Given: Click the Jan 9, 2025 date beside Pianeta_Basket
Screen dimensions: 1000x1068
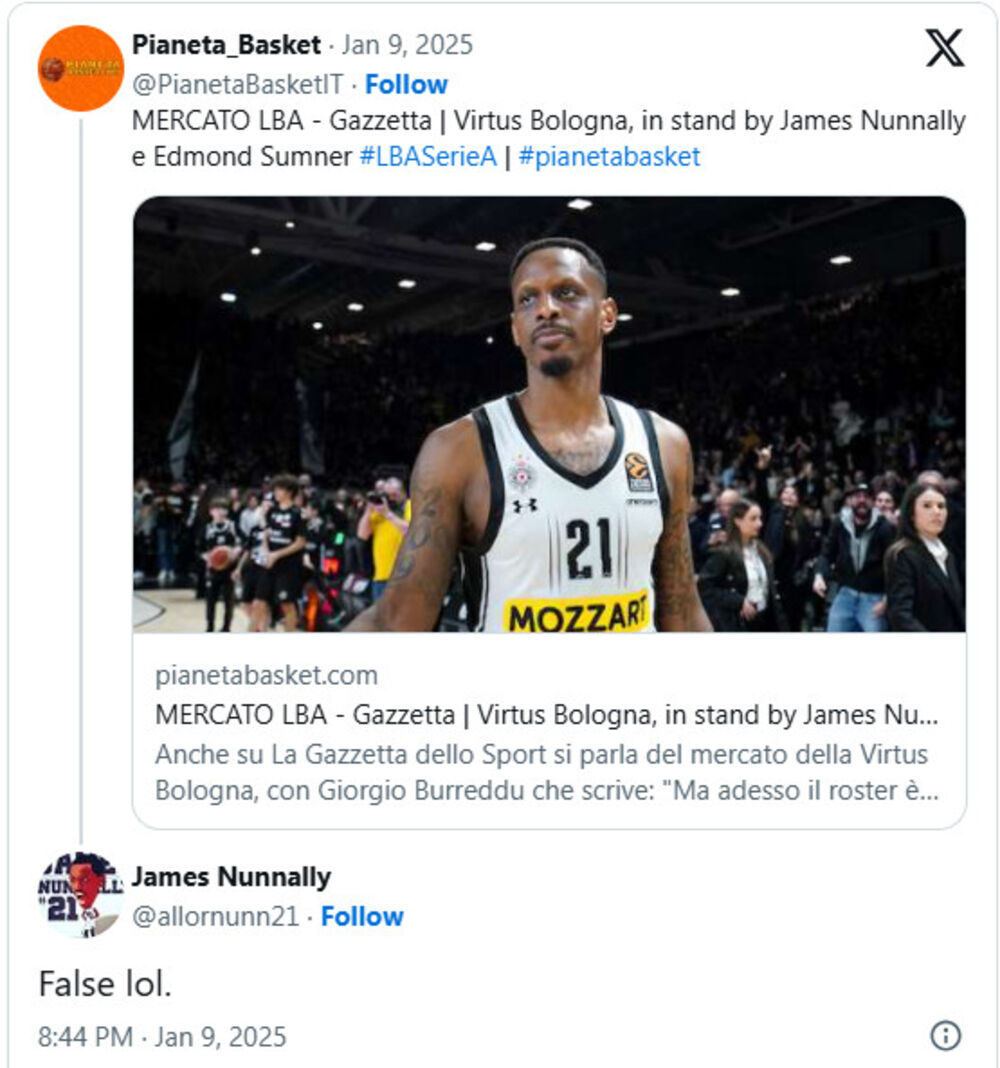Looking at the screenshot, I should coord(407,45).
